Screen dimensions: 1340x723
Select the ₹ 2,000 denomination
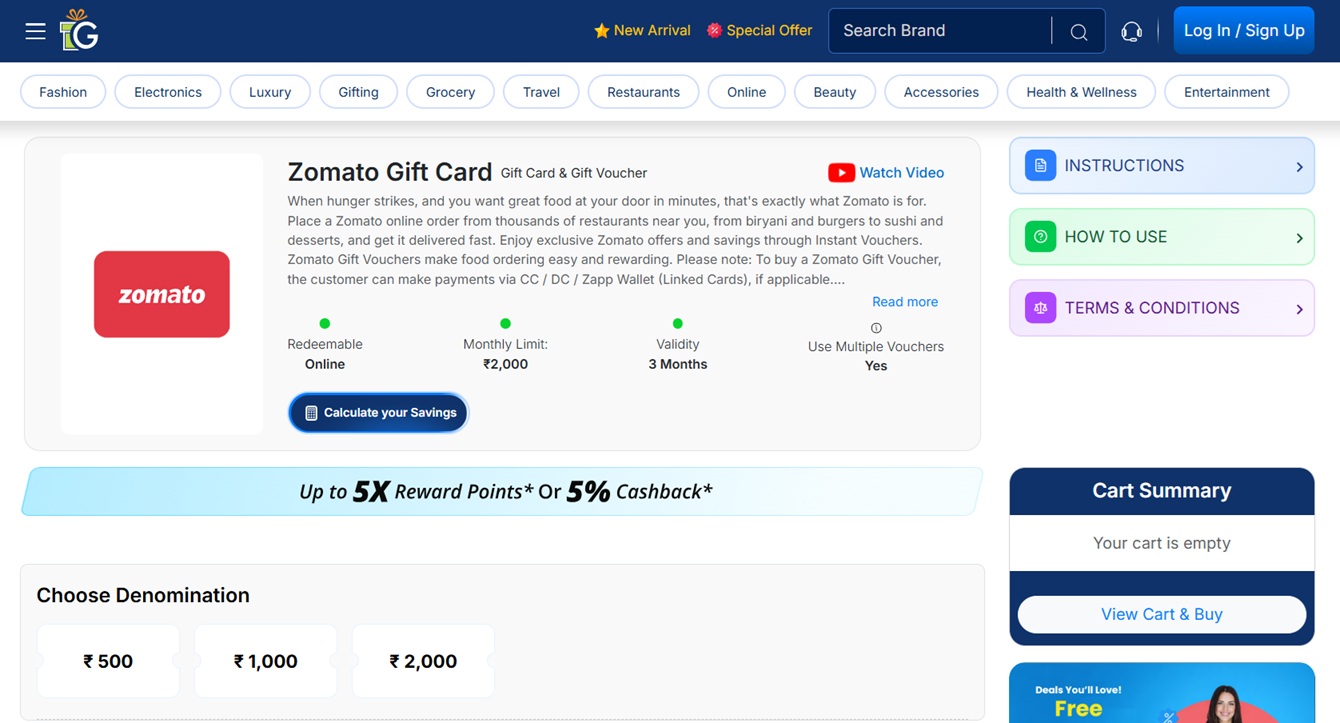coord(423,661)
